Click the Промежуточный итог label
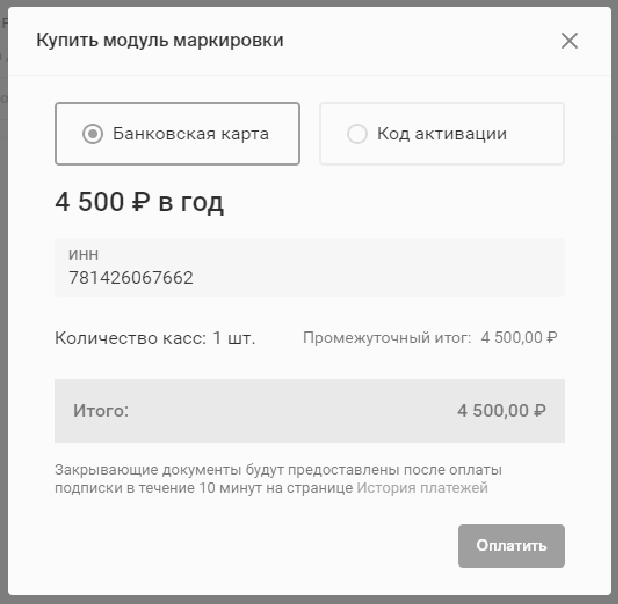This screenshot has width=618, height=604. click(386, 338)
